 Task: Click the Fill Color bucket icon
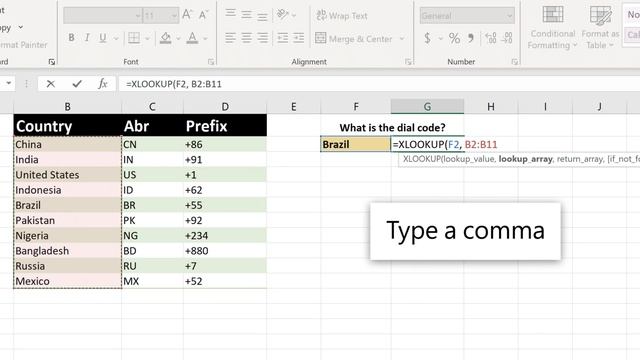(165, 38)
